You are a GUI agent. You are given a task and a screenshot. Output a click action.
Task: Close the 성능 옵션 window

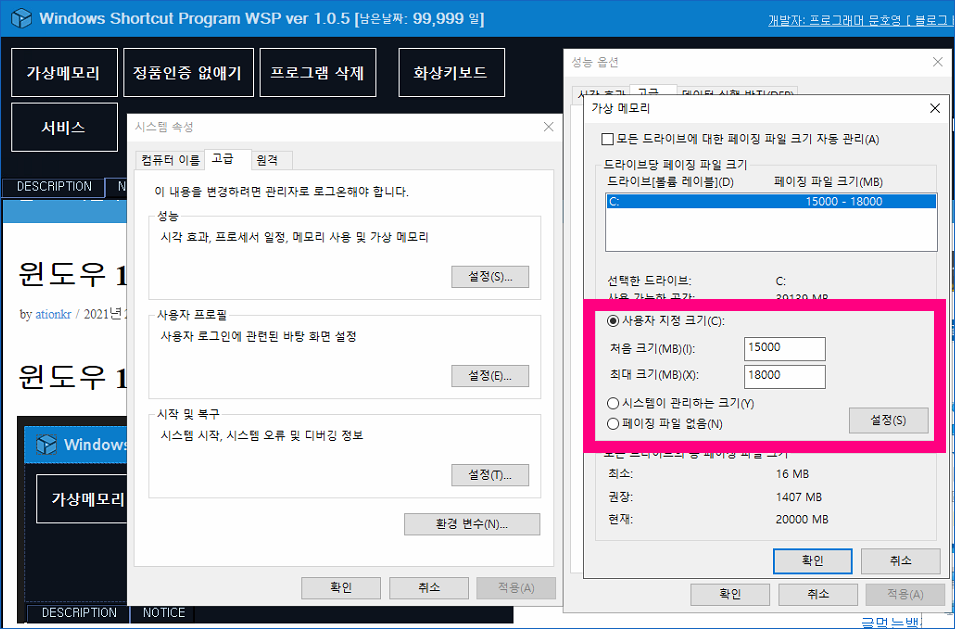point(938,62)
